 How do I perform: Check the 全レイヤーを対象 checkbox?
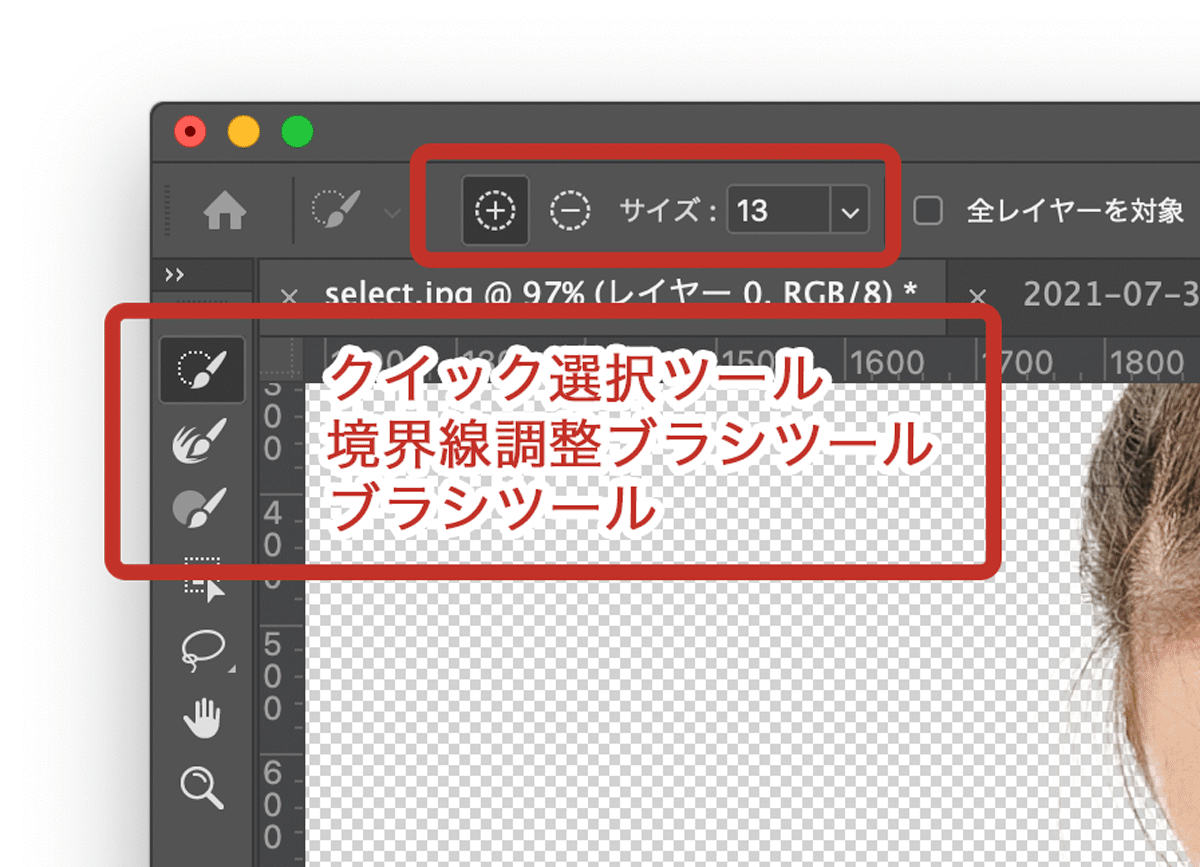tap(927, 211)
